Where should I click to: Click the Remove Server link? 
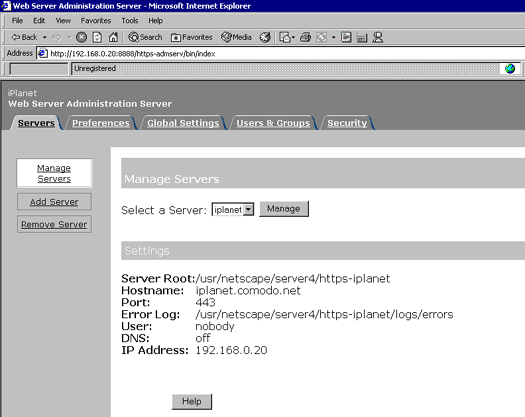click(x=54, y=224)
